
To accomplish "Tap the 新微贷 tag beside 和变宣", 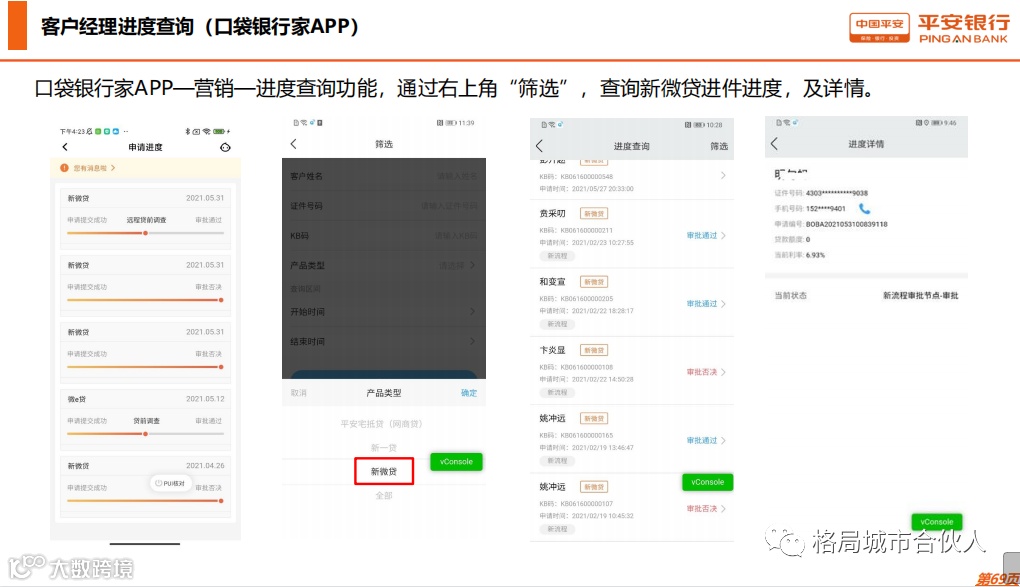I will (593, 282).
